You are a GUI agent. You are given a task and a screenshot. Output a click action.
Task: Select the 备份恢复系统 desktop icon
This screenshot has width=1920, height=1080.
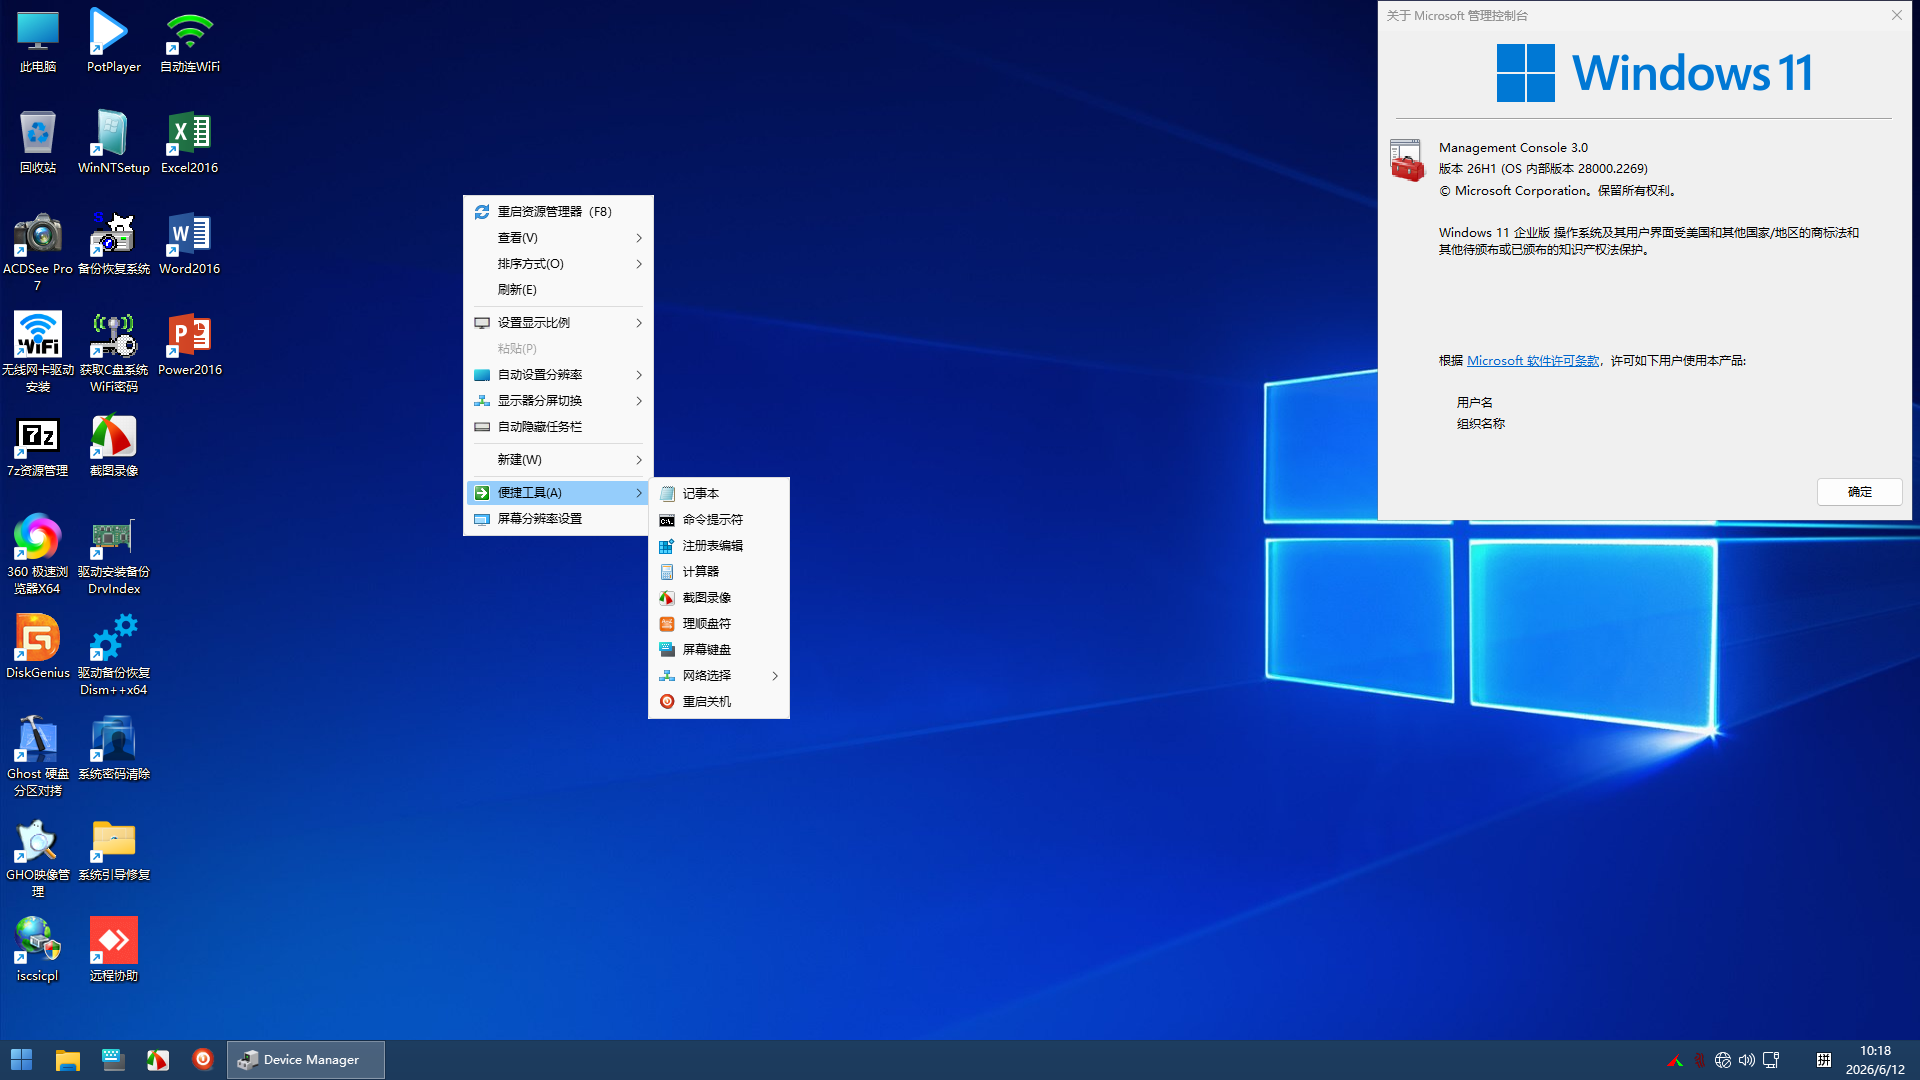(x=113, y=243)
